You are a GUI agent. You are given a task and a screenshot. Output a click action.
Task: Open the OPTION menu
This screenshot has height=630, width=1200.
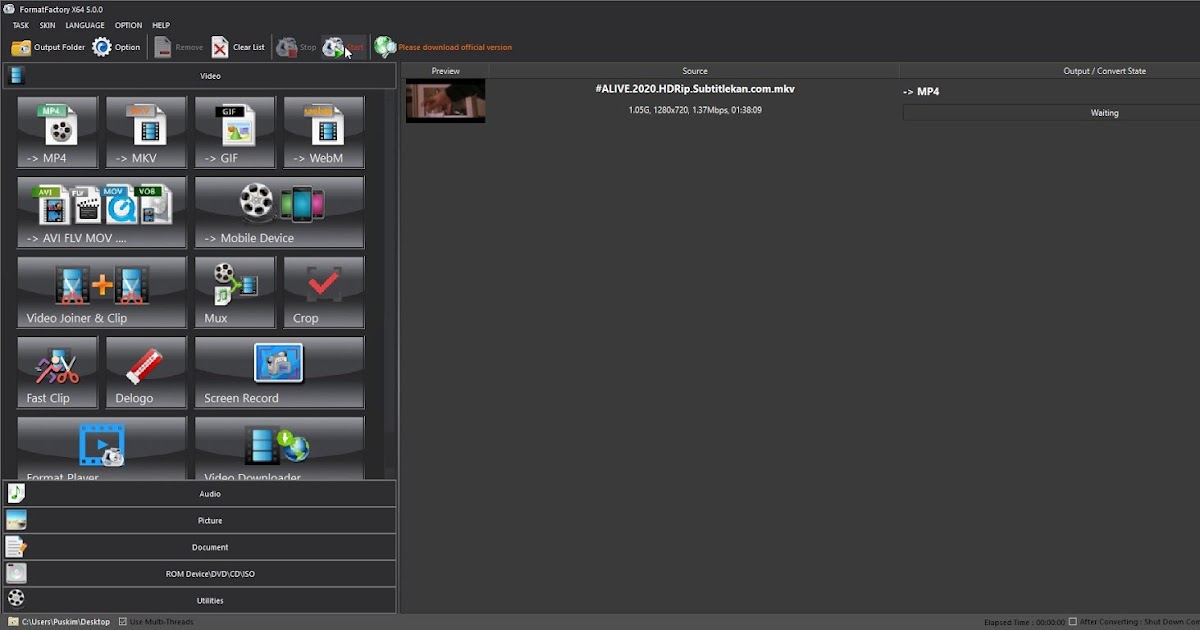coord(128,25)
